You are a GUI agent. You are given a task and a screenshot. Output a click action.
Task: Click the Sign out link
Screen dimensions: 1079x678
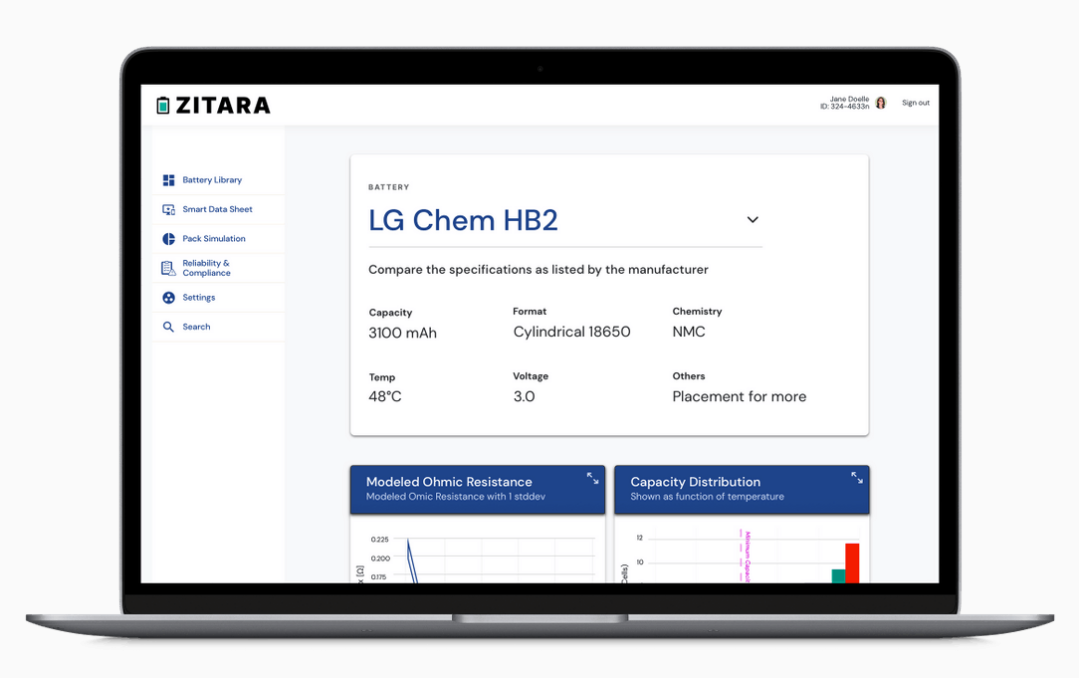tap(915, 103)
